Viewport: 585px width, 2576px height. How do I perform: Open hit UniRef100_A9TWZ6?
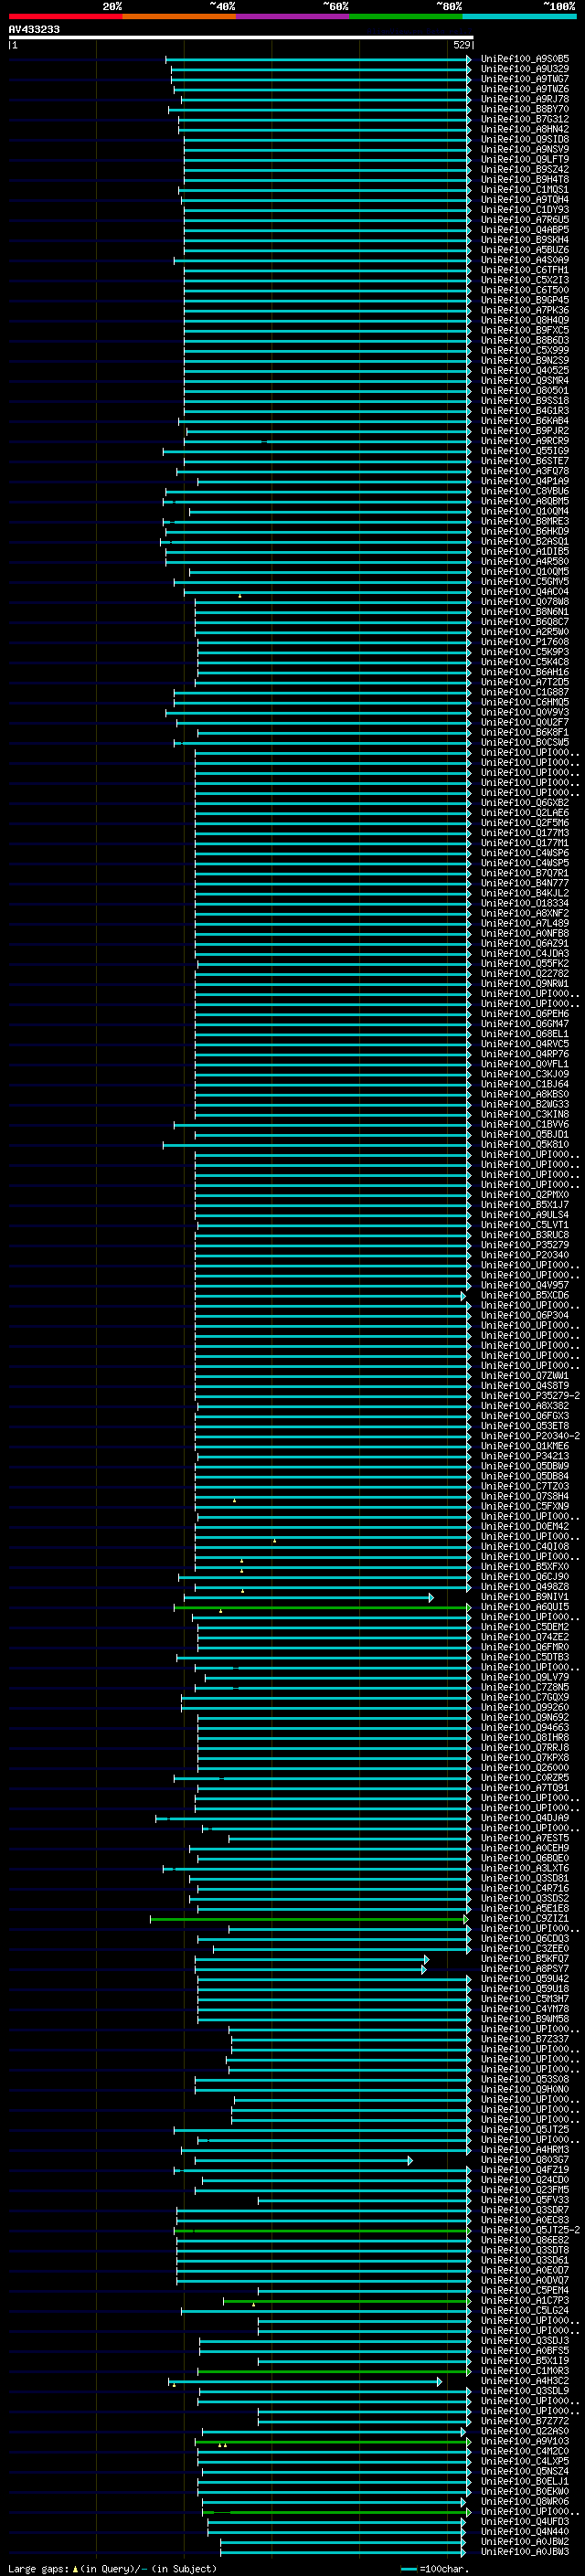point(524,89)
